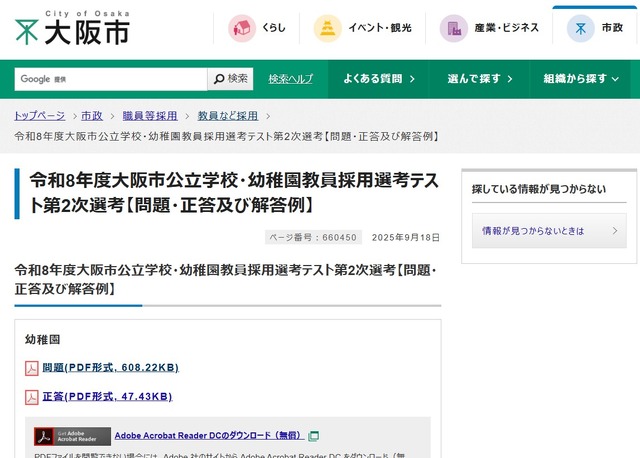The width and height of the screenshot is (640, 458).
Task: Select the 市政 navigation tab
Action: pyautogui.click(x=595, y=27)
